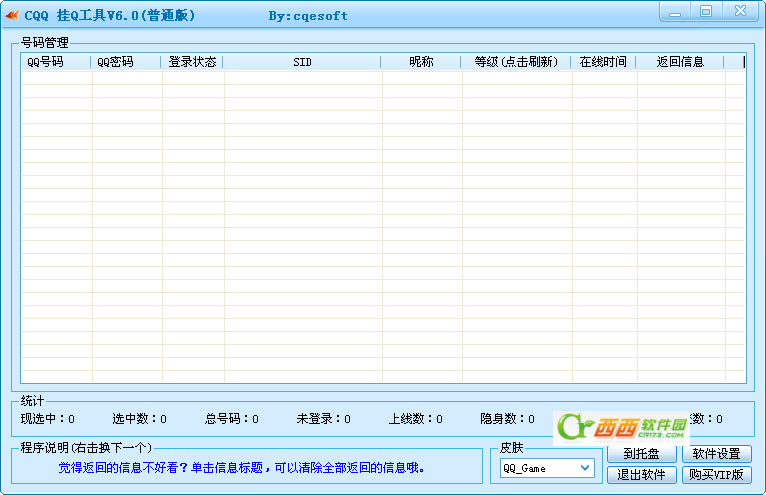Open the 皮肤 skin dropdown QQ_Game

[547, 468]
